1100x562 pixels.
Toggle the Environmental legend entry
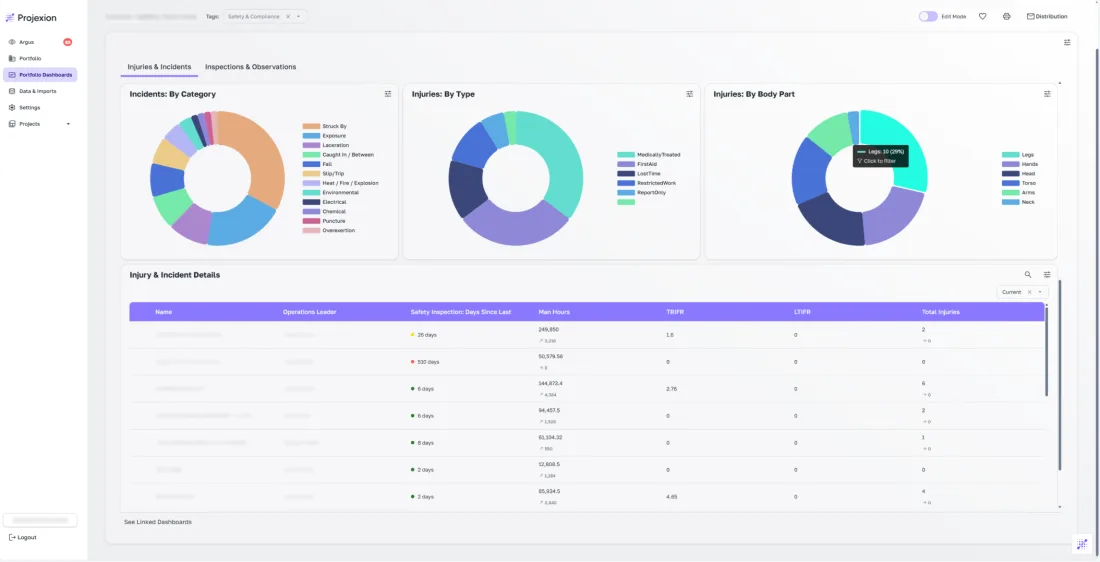330,192
